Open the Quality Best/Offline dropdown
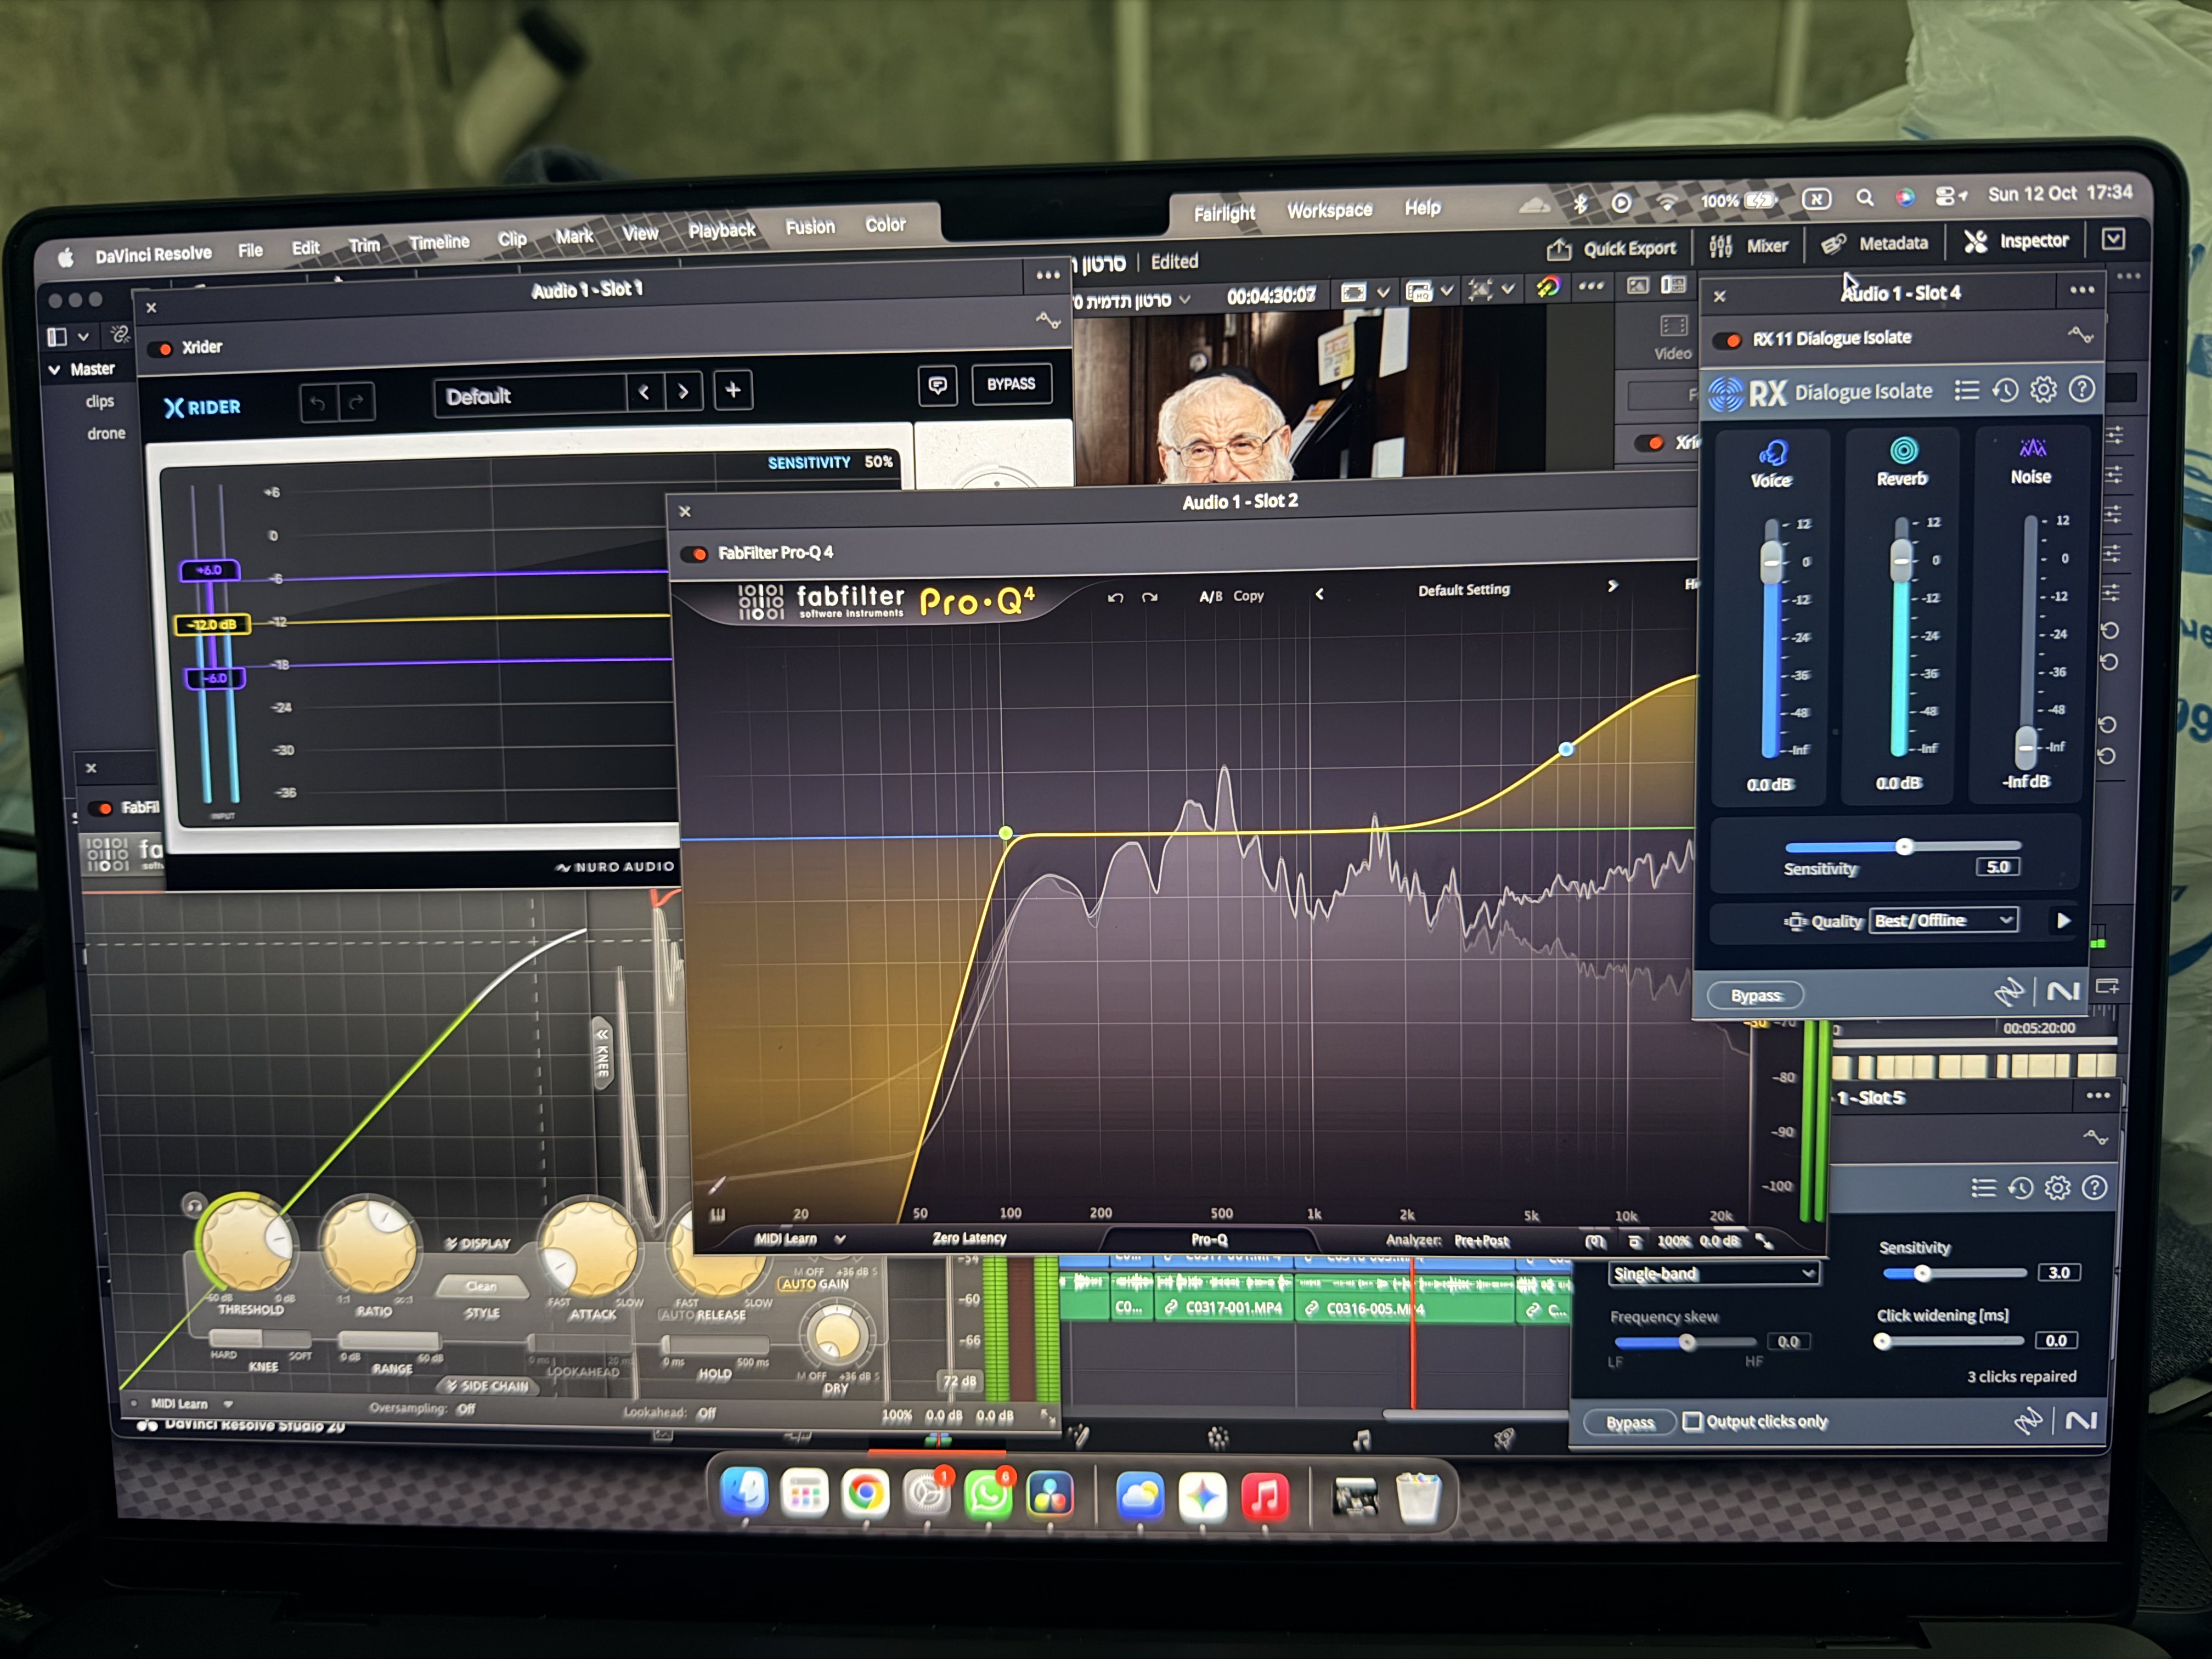2212x1659 pixels. click(1943, 920)
